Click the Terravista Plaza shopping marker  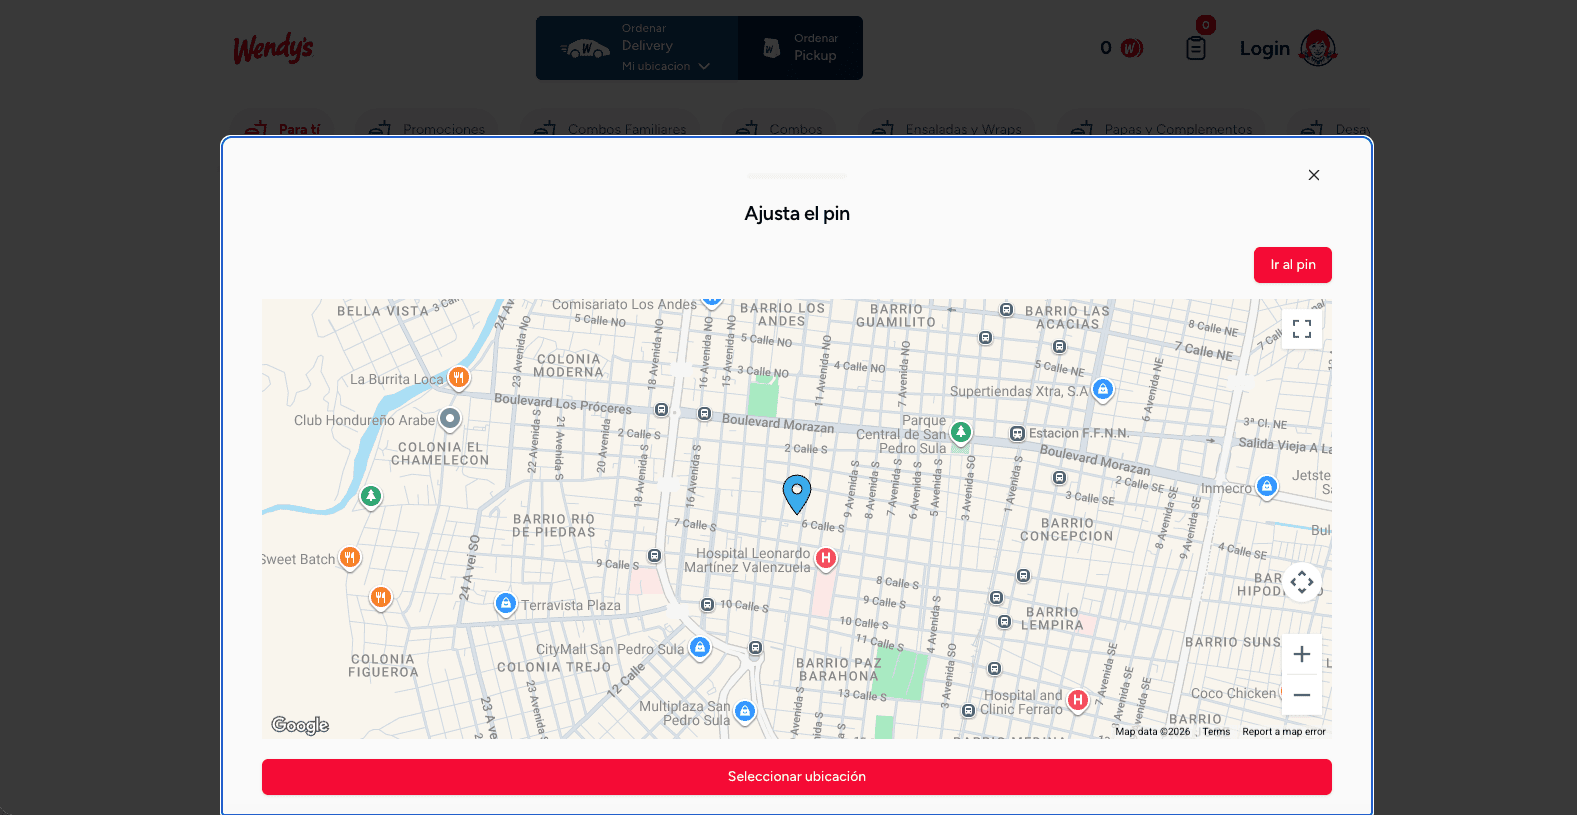pos(506,603)
